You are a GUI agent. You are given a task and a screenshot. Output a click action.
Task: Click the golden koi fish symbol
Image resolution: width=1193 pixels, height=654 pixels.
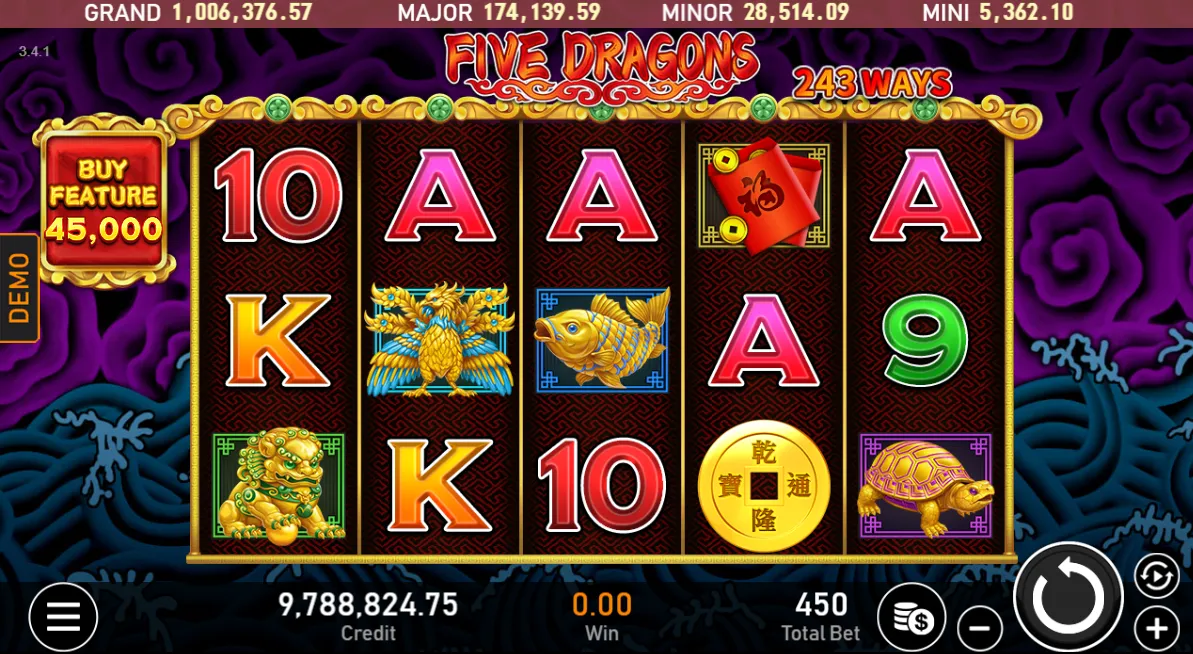tap(602, 340)
